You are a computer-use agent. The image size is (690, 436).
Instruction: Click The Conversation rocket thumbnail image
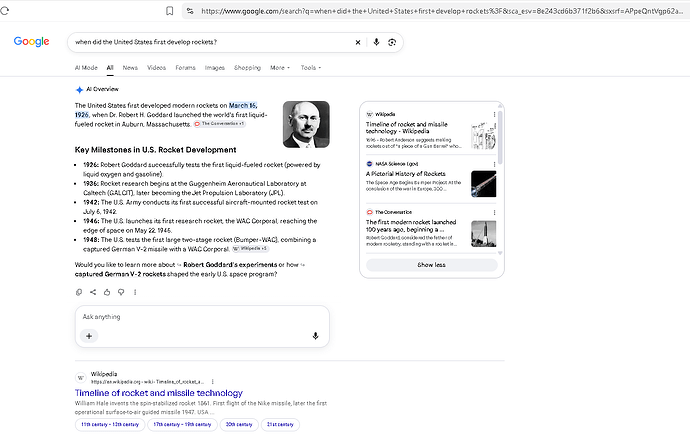[x=484, y=234]
